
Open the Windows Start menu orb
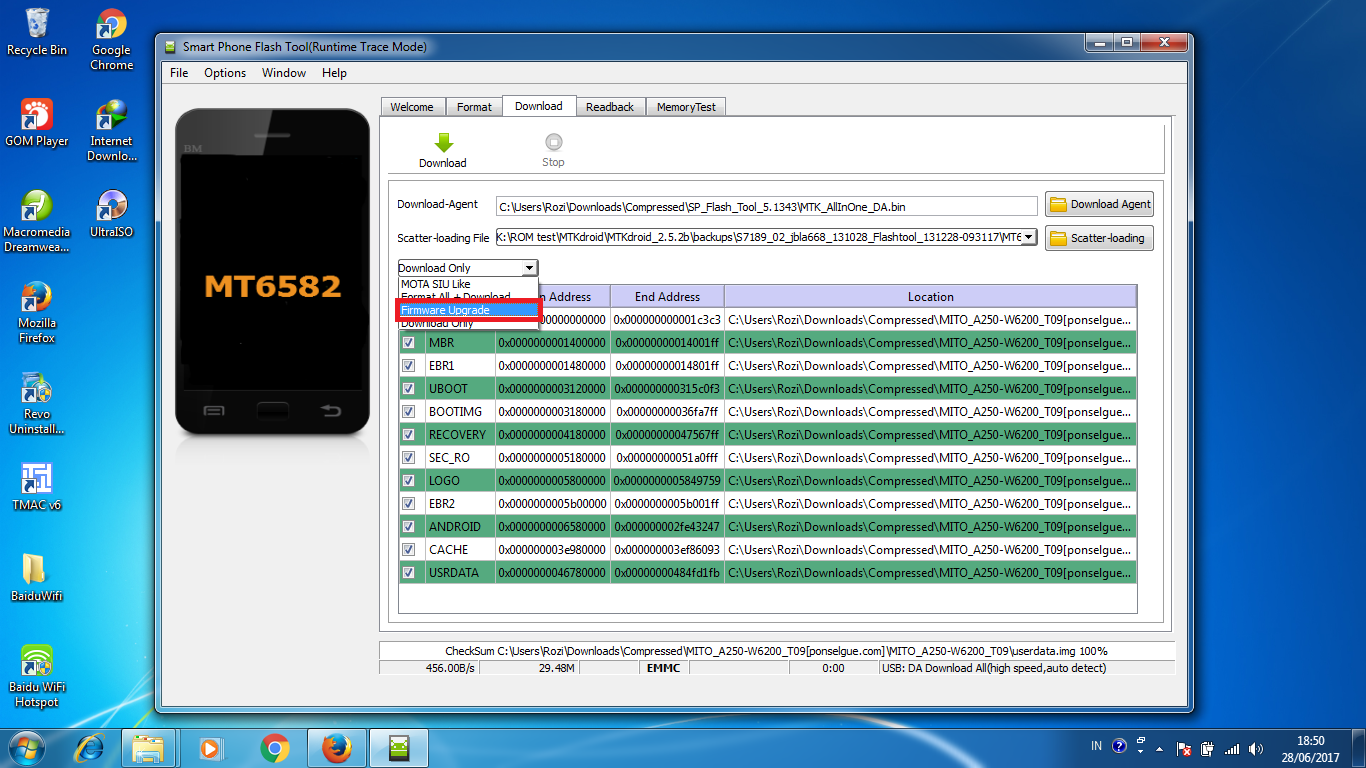(x=25, y=747)
